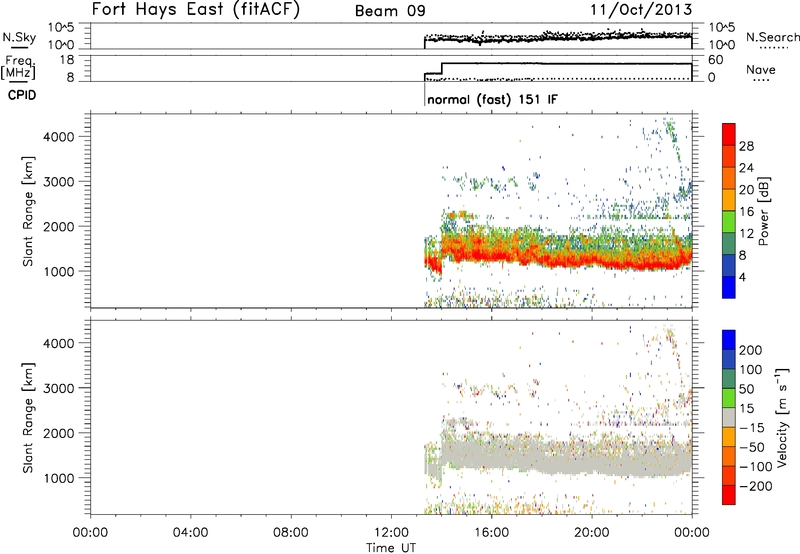
Task: Click the 'Beam 09' label
Action: 390,11
